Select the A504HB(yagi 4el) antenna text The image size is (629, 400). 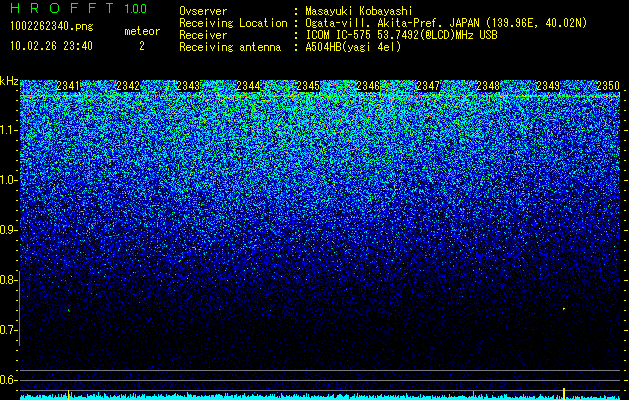tap(353, 47)
